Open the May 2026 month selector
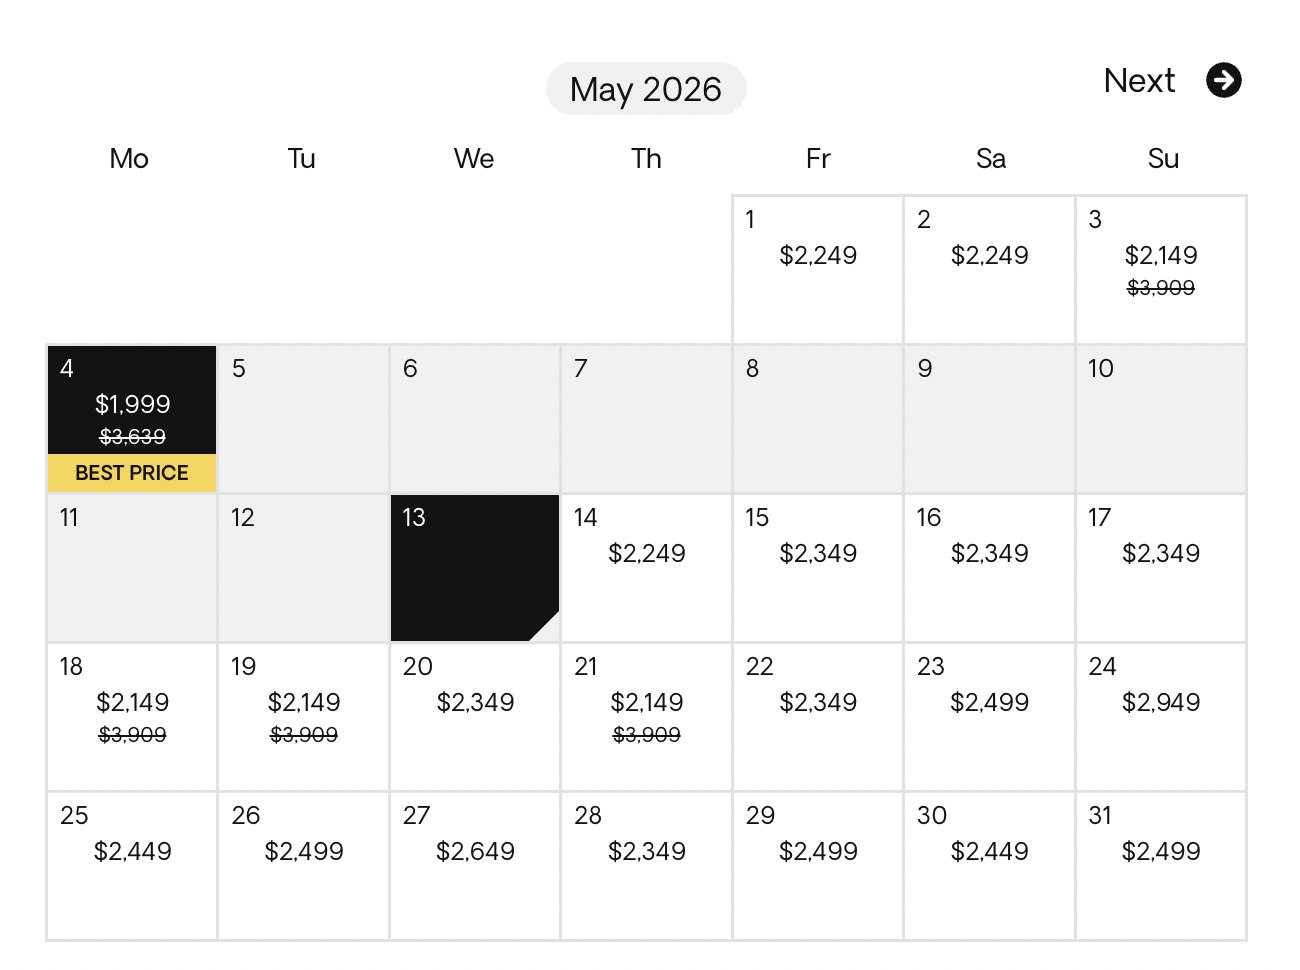Image resolution: width=1300 pixels, height=970 pixels. click(646, 89)
